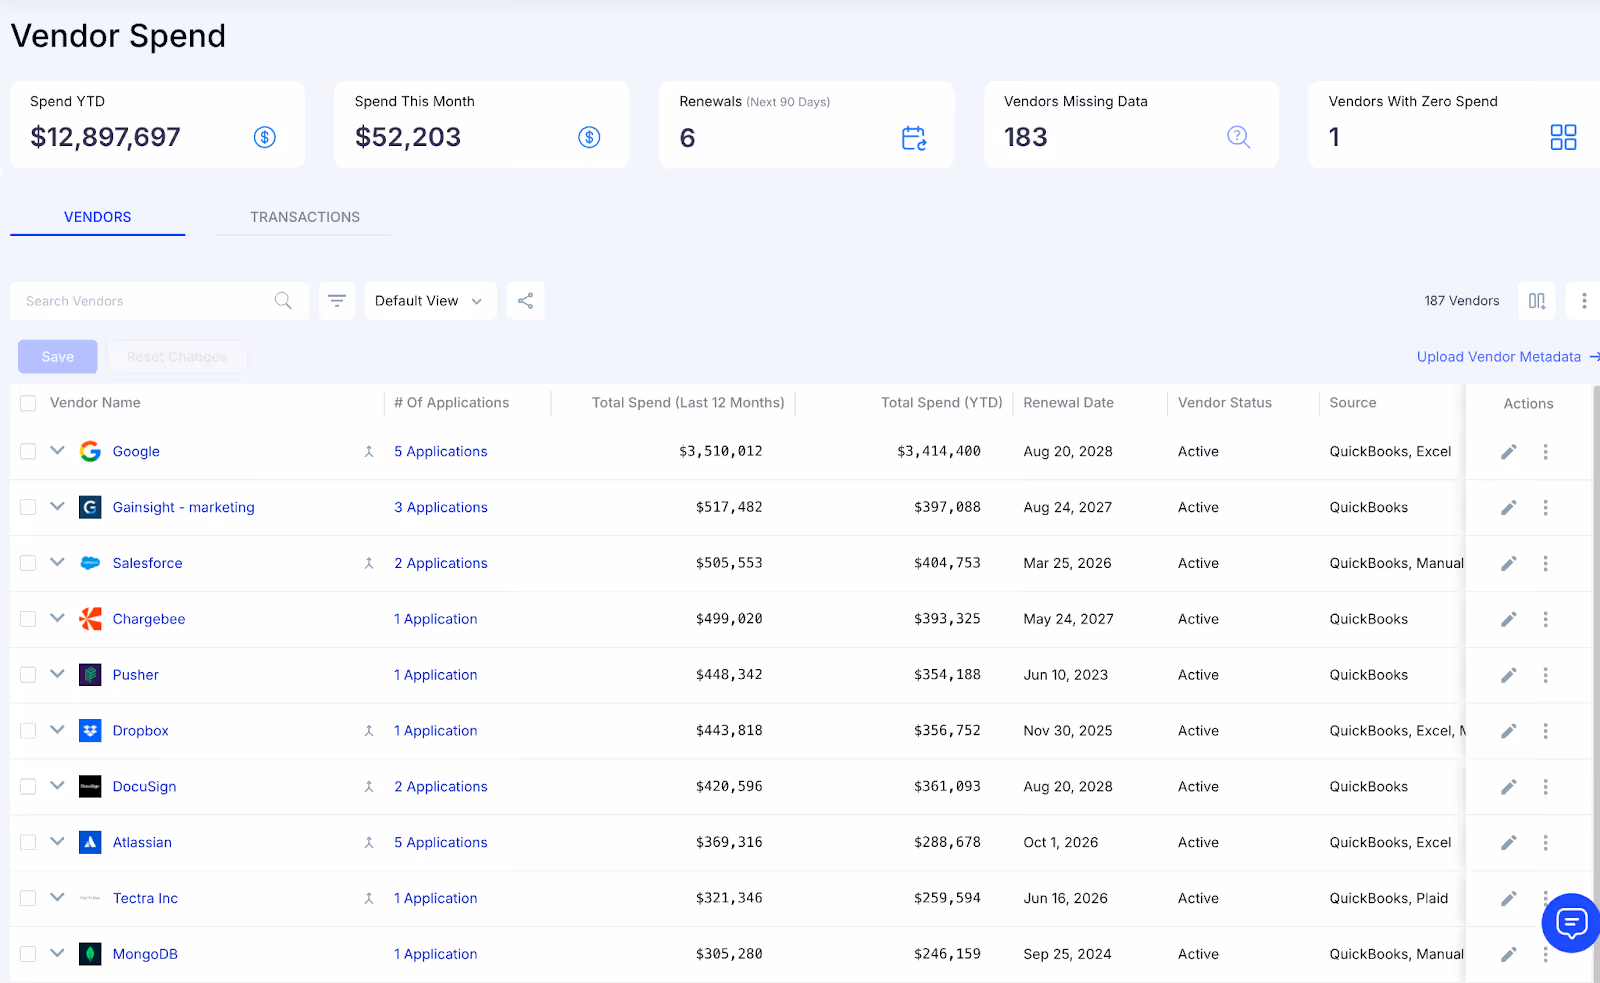The height and width of the screenshot is (983, 1600).
Task: Expand the Gainsight - marketing row chevron
Action: pos(57,507)
